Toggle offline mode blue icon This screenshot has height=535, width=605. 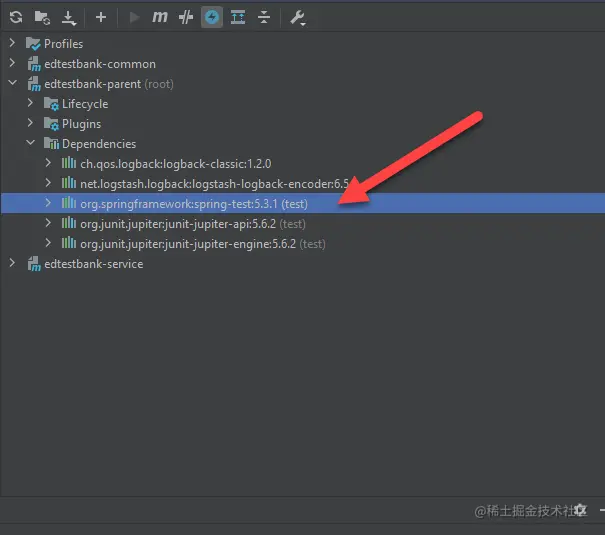coord(212,17)
